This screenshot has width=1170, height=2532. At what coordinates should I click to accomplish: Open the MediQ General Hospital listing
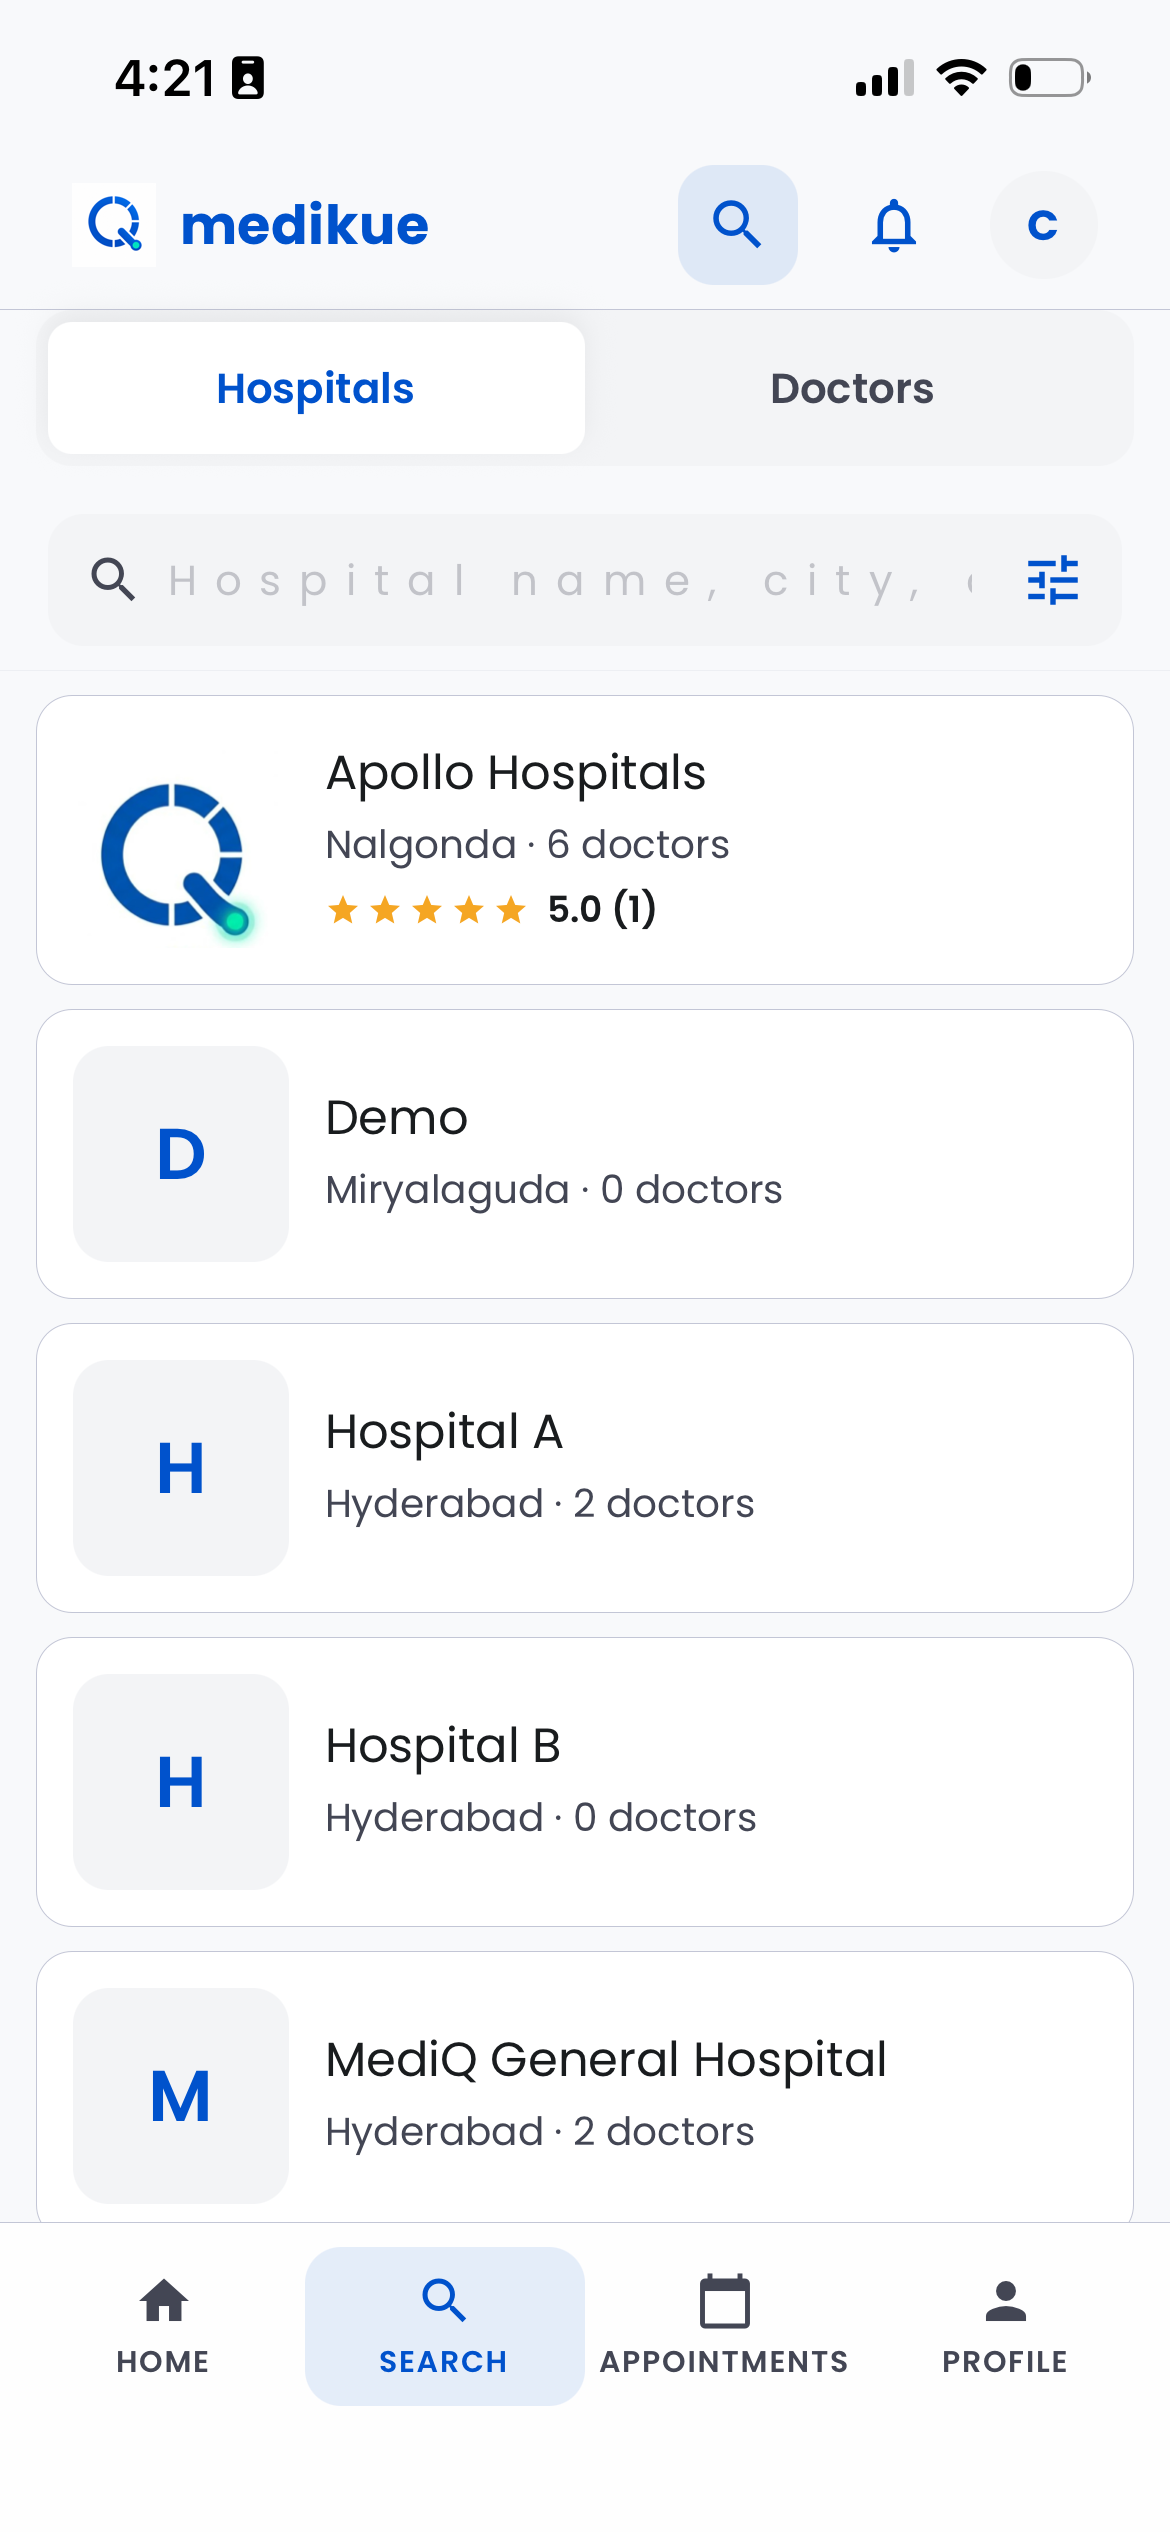coord(585,2088)
